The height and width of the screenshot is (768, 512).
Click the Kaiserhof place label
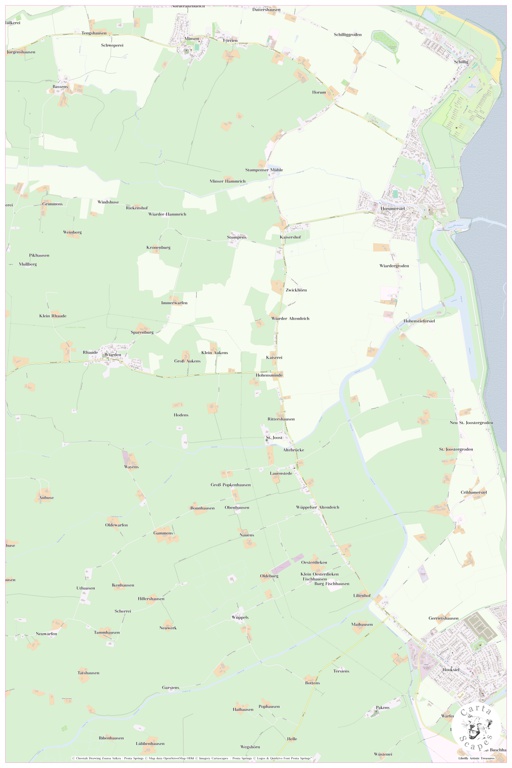[290, 237]
